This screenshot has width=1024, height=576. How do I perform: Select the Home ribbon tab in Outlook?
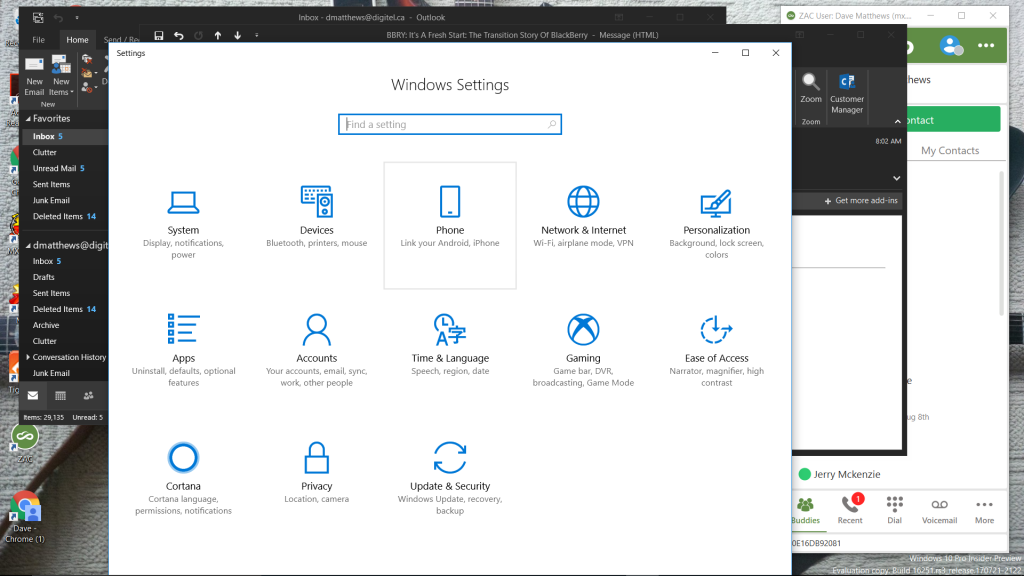(x=77, y=40)
